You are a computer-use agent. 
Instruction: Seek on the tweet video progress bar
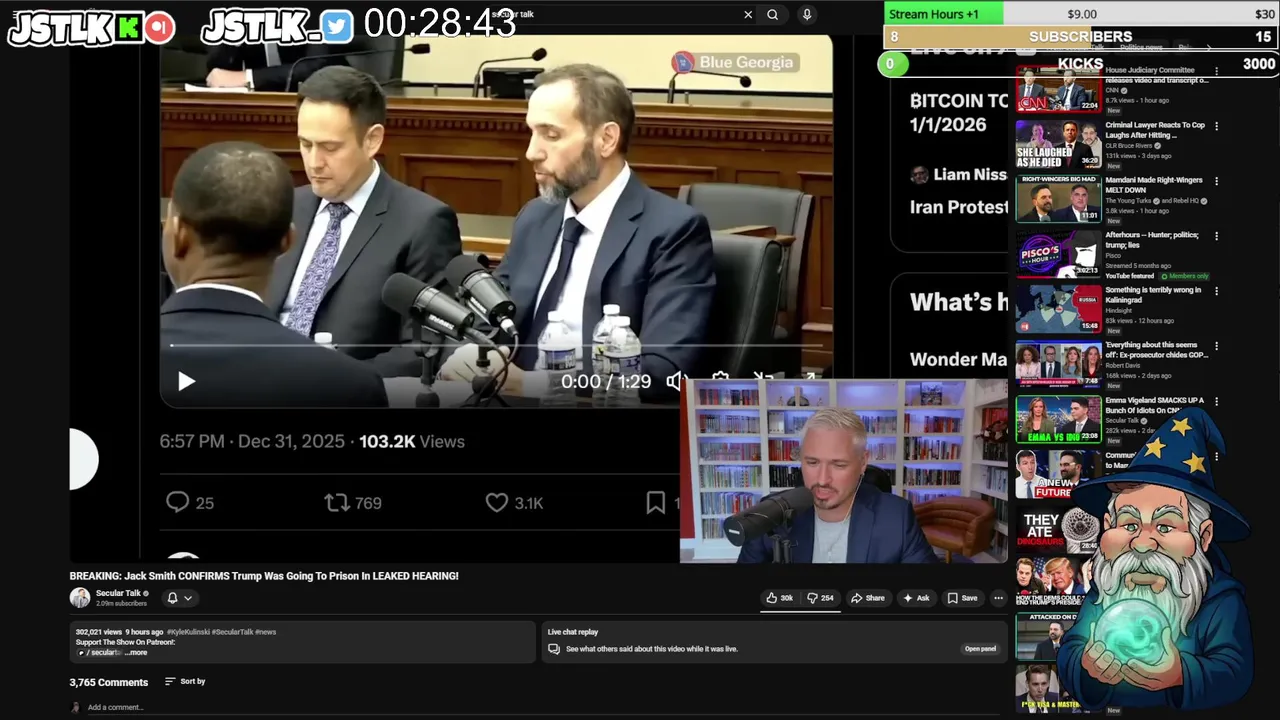pyautogui.click(x=496, y=345)
